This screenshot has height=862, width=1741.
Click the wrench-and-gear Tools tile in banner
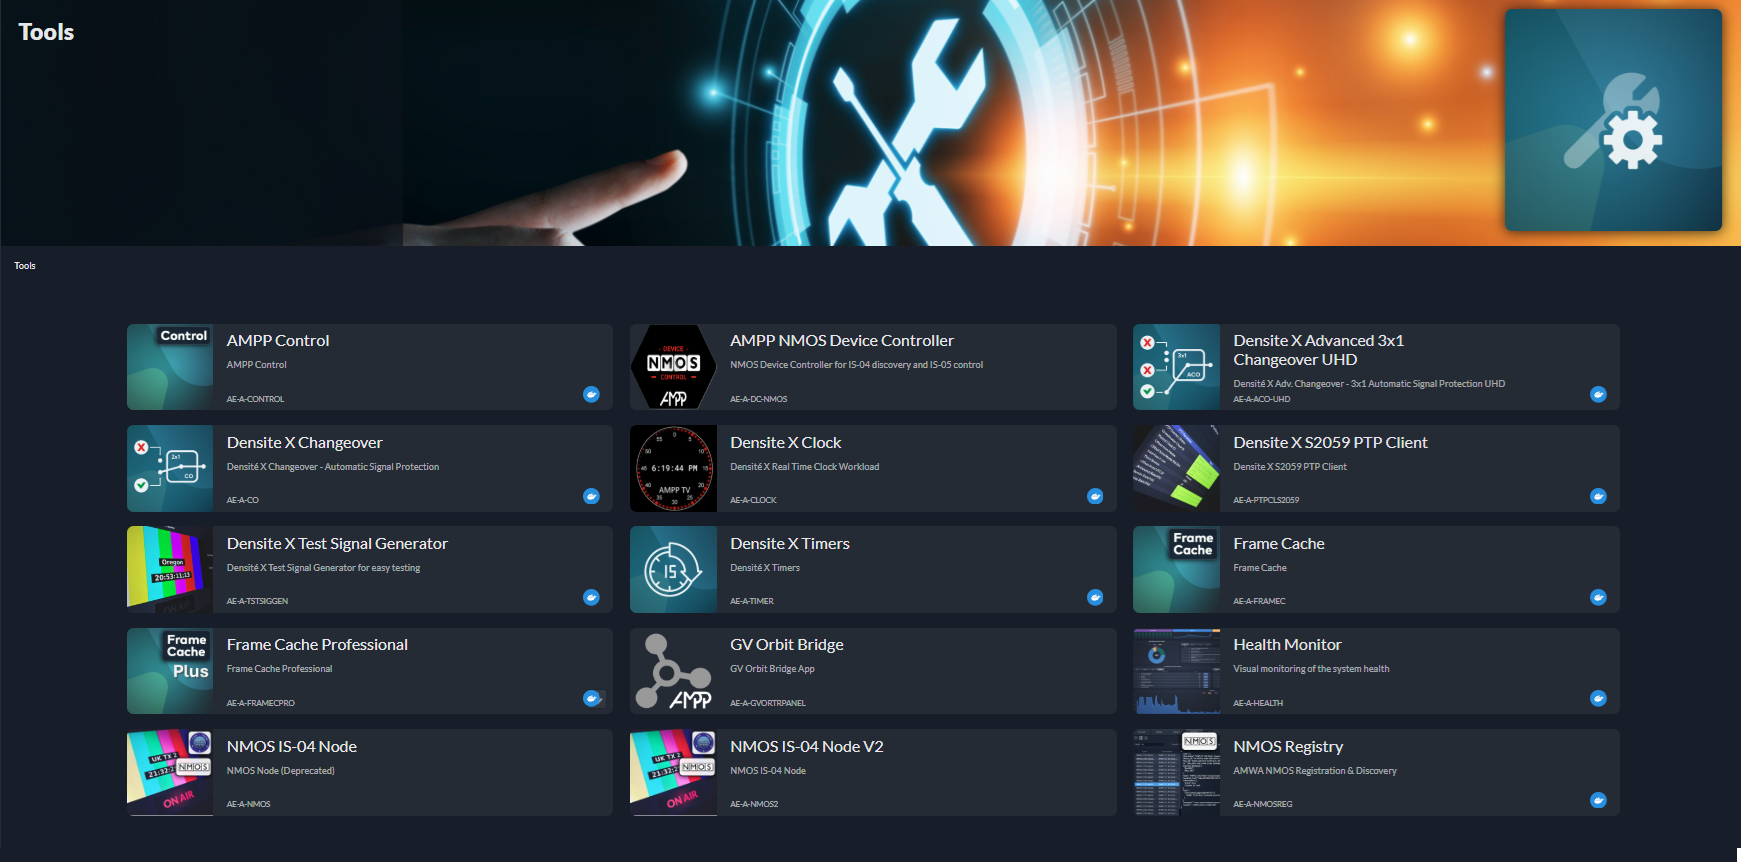pyautogui.click(x=1613, y=120)
